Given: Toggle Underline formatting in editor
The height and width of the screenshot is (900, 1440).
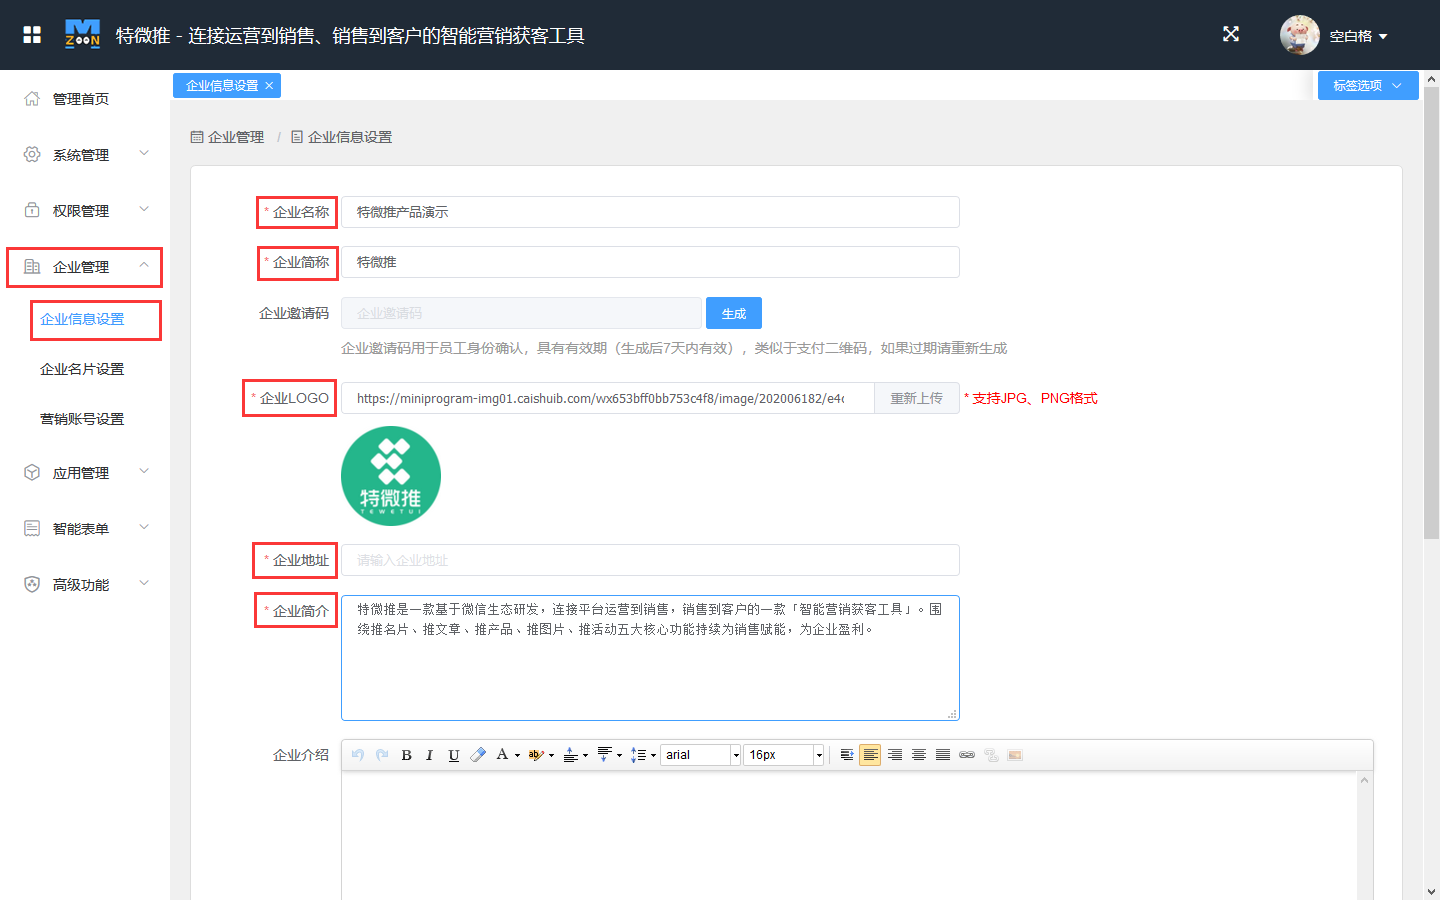Looking at the screenshot, I should click(x=453, y=755).
